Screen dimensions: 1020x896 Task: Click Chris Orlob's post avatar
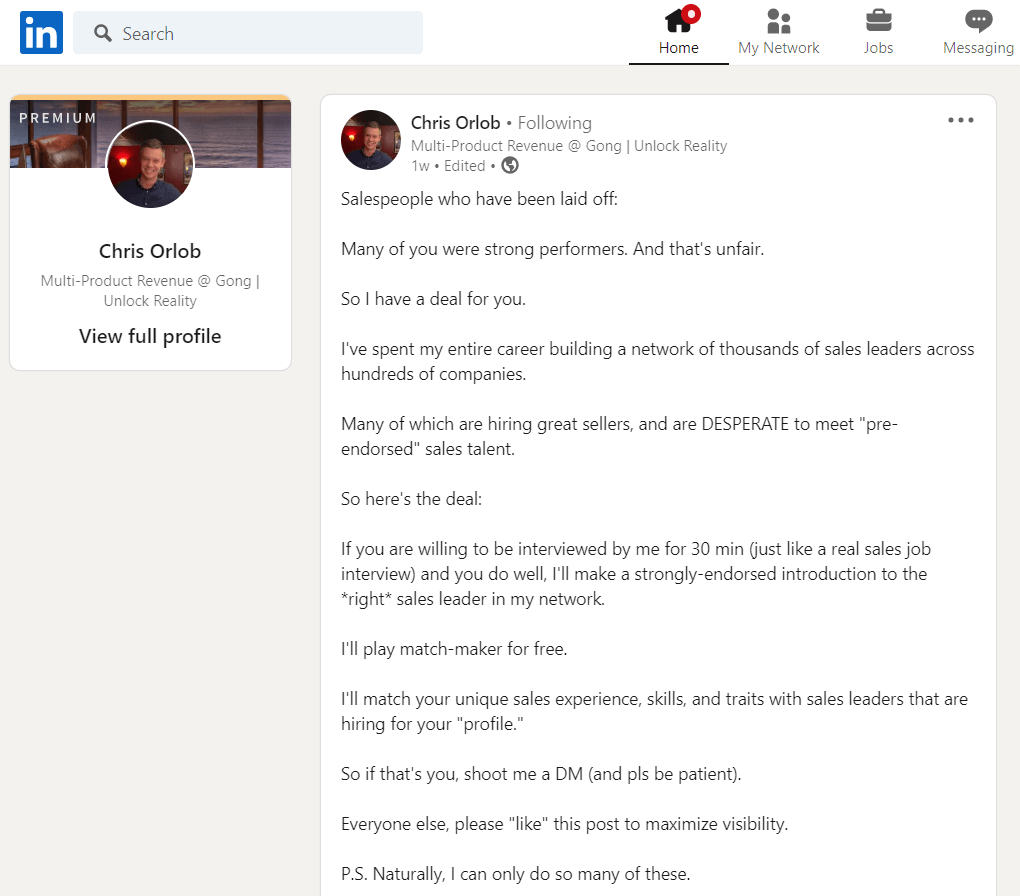(370, 140)
